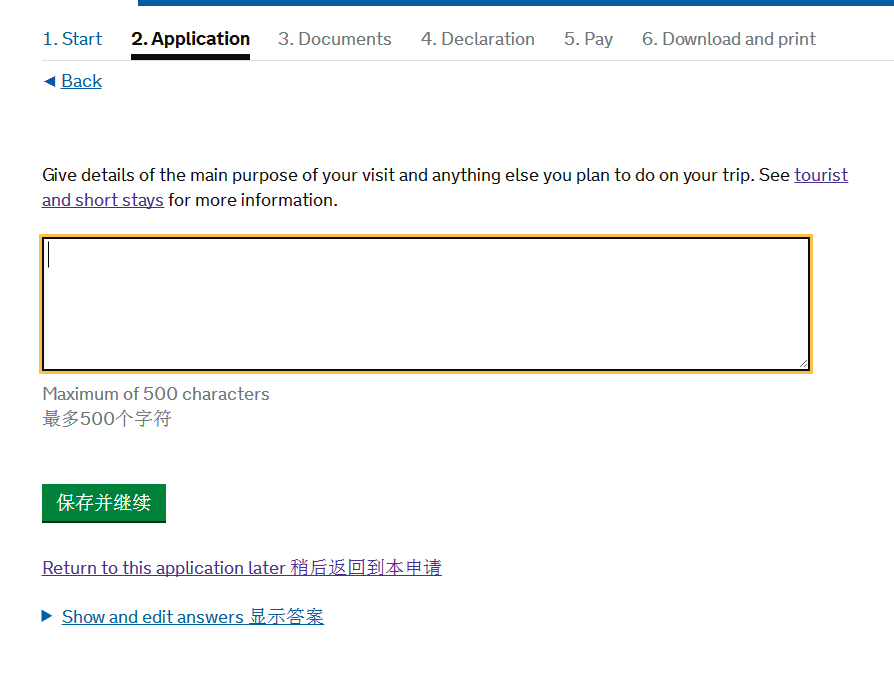The image size is (894, 680).
Task: Click the black underline beneath 2. Application
Action: coord(190,57)
